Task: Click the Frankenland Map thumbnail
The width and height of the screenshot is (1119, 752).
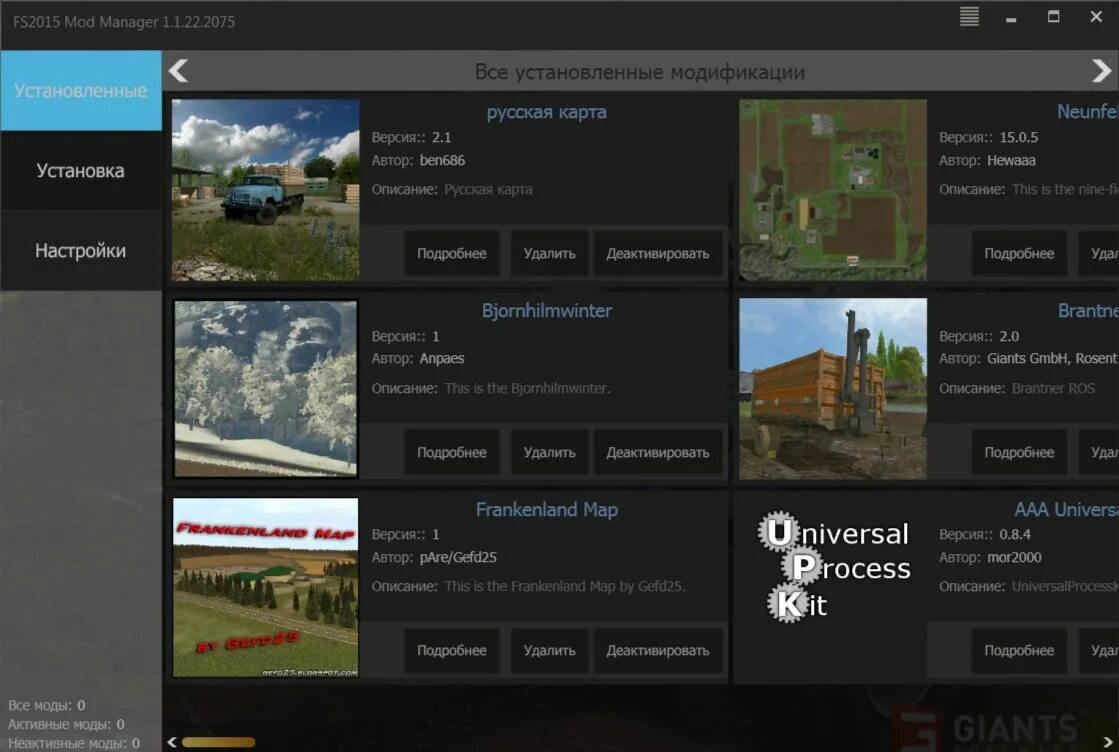Action: click(x=265, y=587)
